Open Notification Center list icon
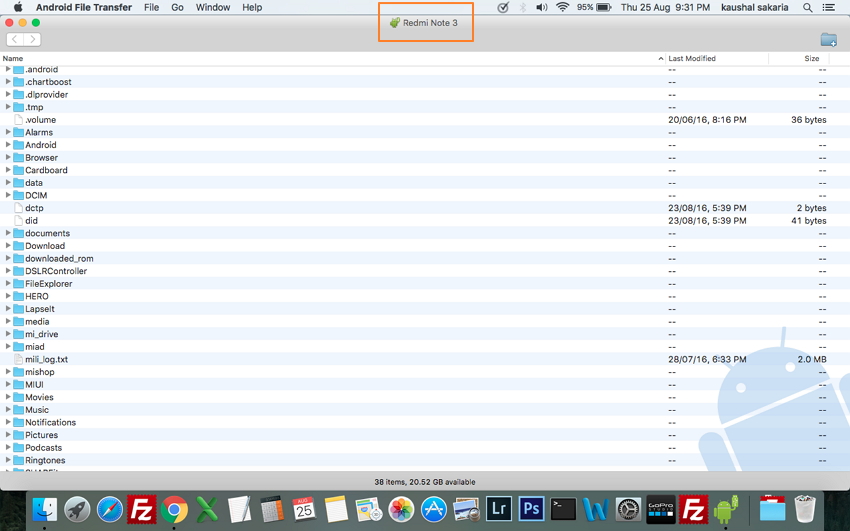The width and height of the screenshot is (850, 531). [828, 8]
